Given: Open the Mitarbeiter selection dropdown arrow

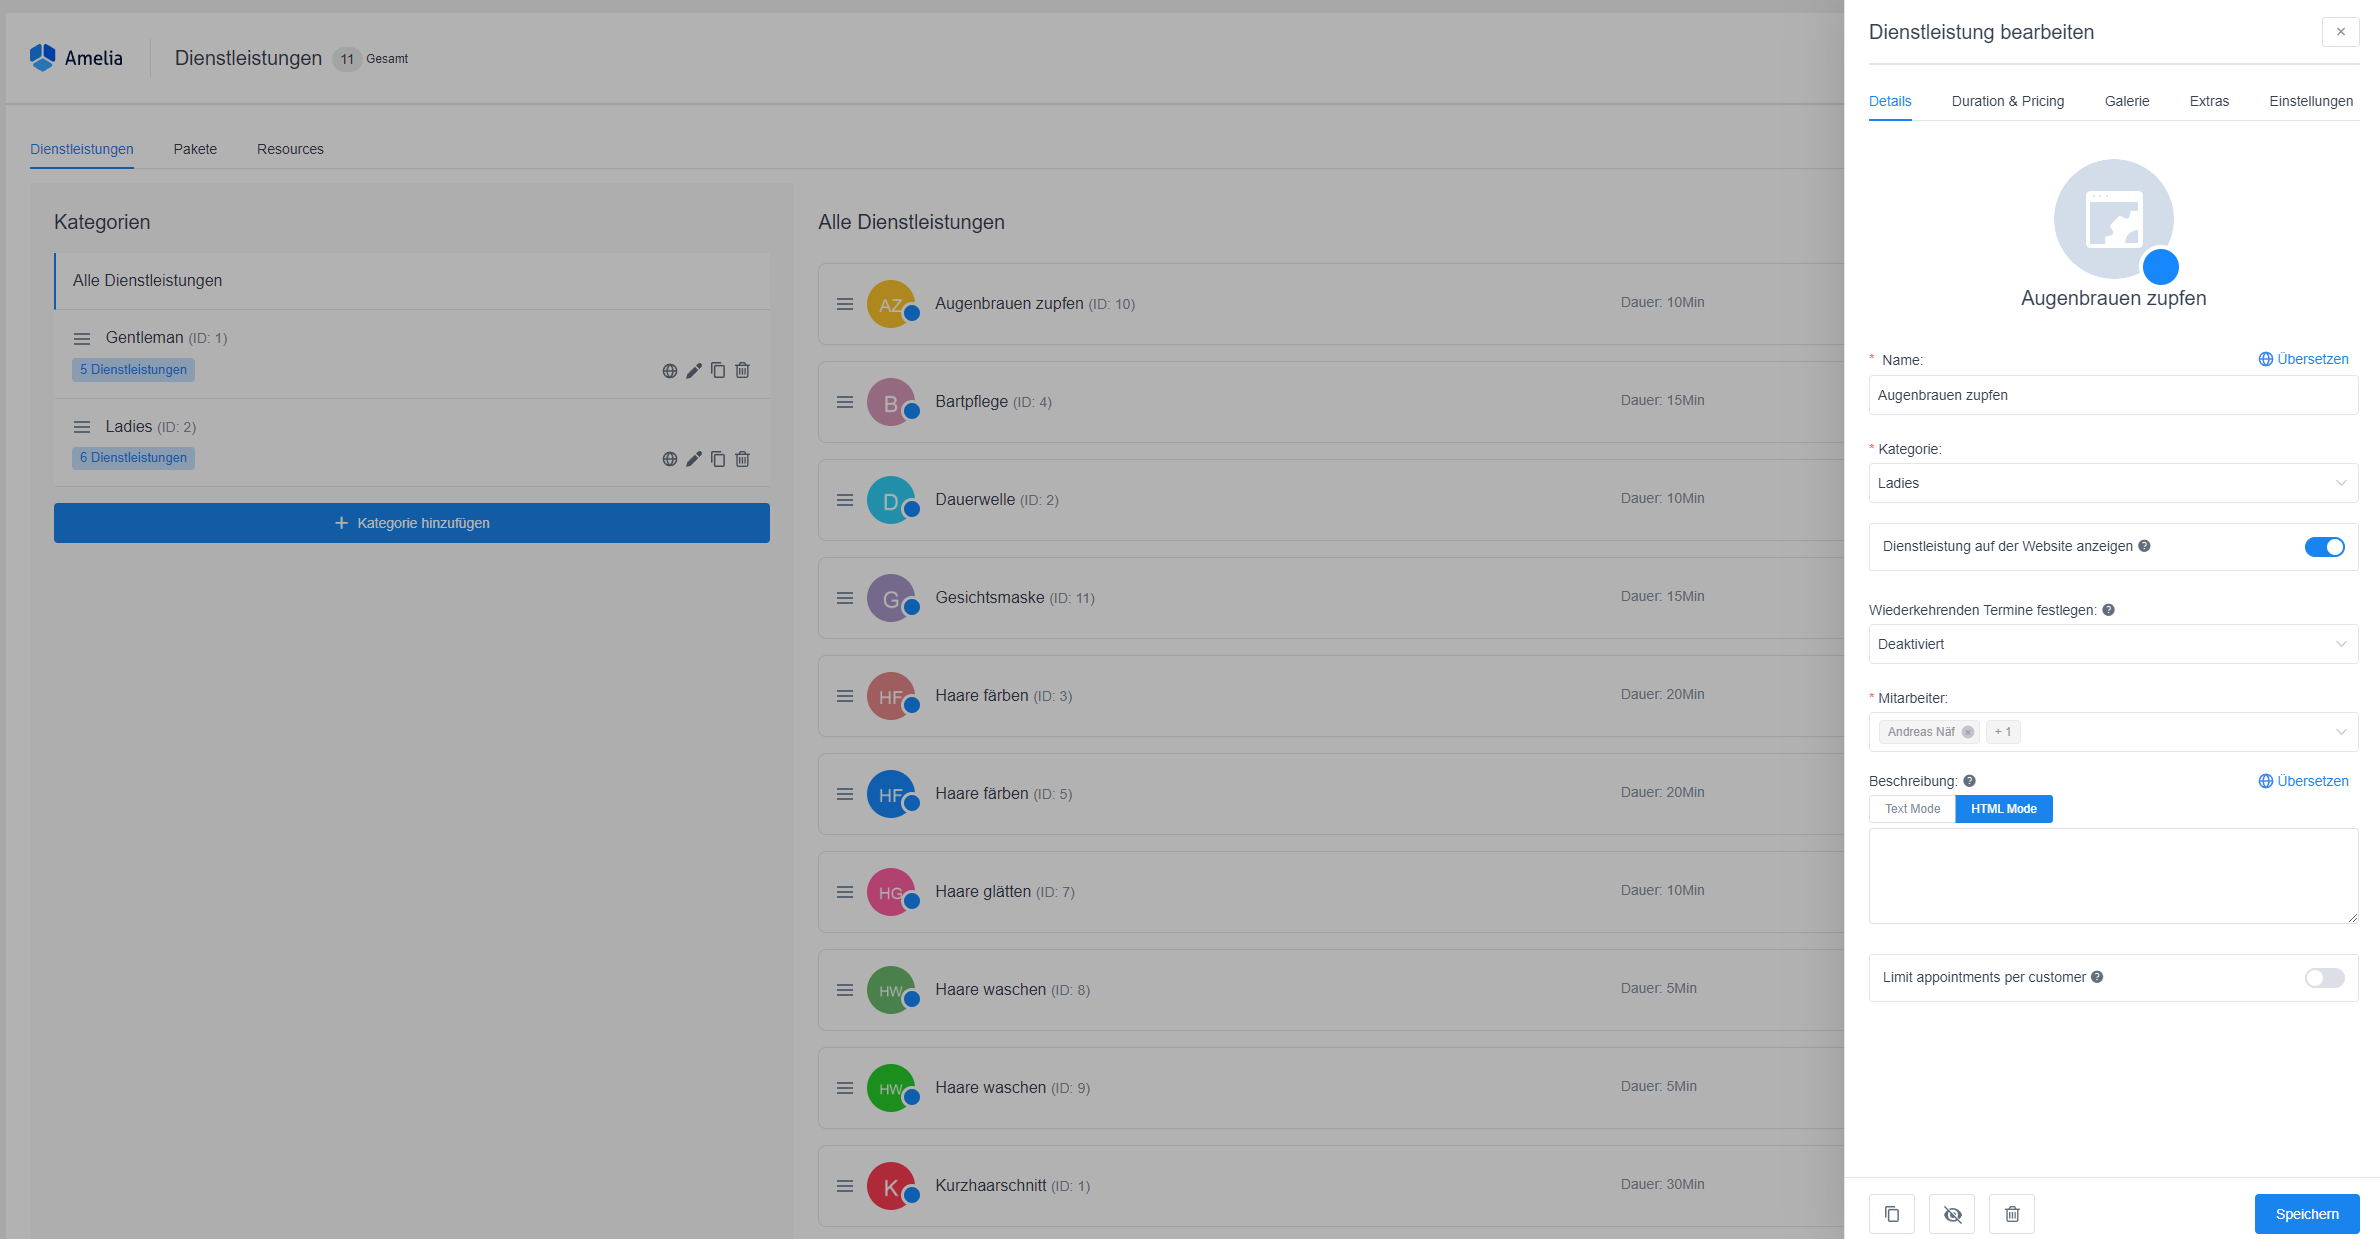Looking at the screenshot, I should click(2341, 732).
